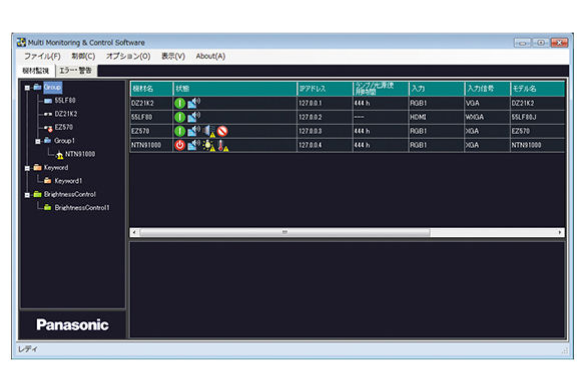This screenshot has height=390, width=584.
Task: Collapse the Group1 tree node
Action: 38,142
